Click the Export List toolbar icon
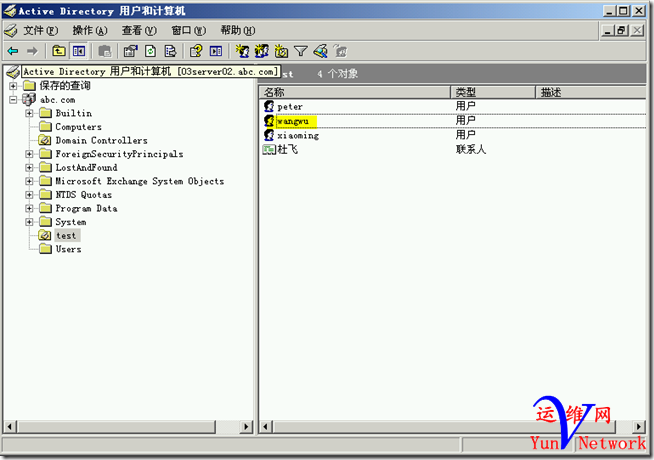654x460 pixels. [x=170, y=51]
